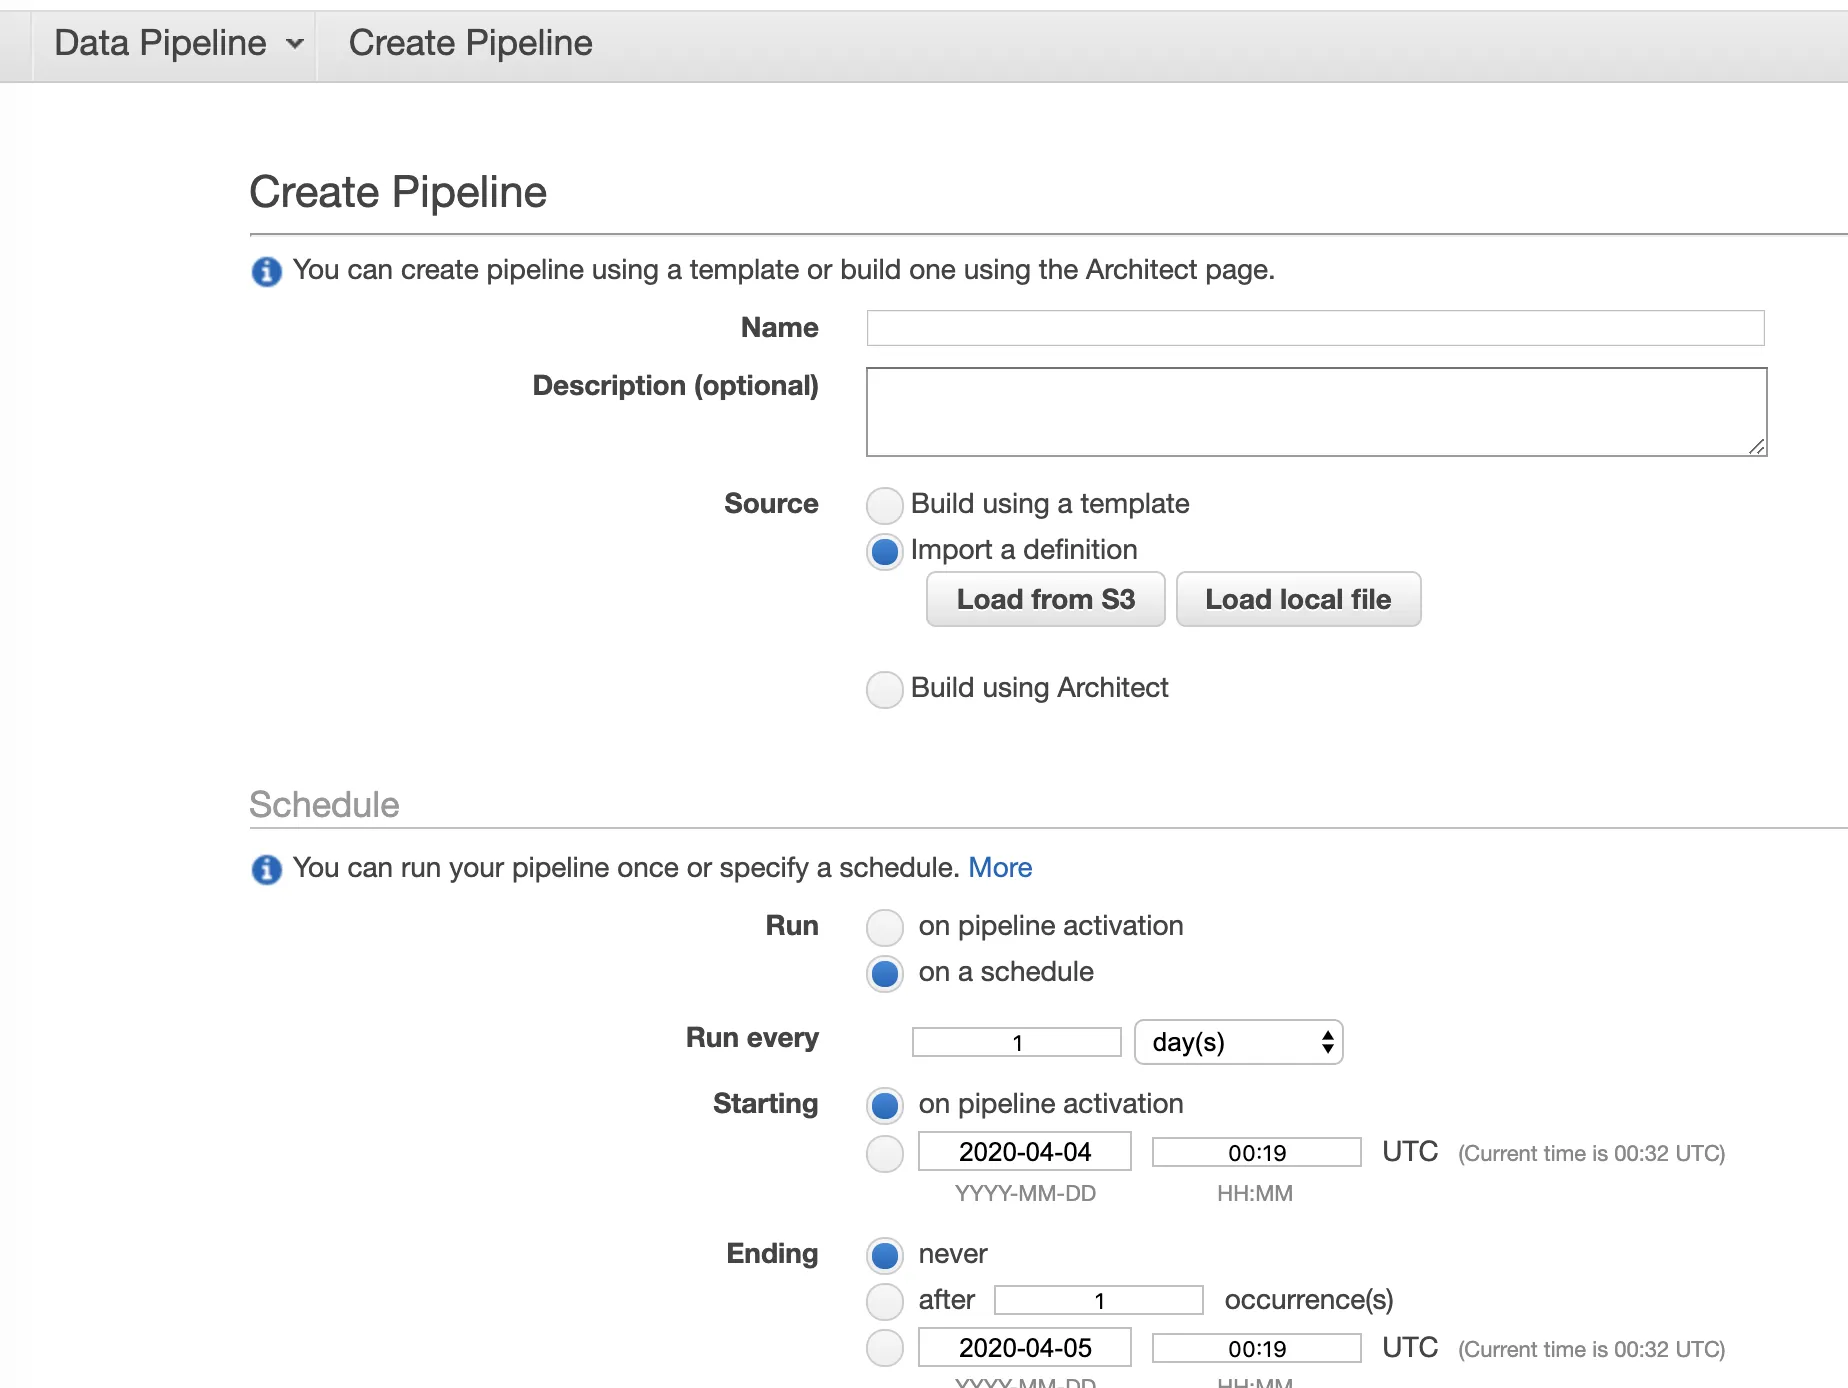Screen dimensions: 1848x1388
Task: Choose Build using Architect option
Action: click(x=885, y=689)
